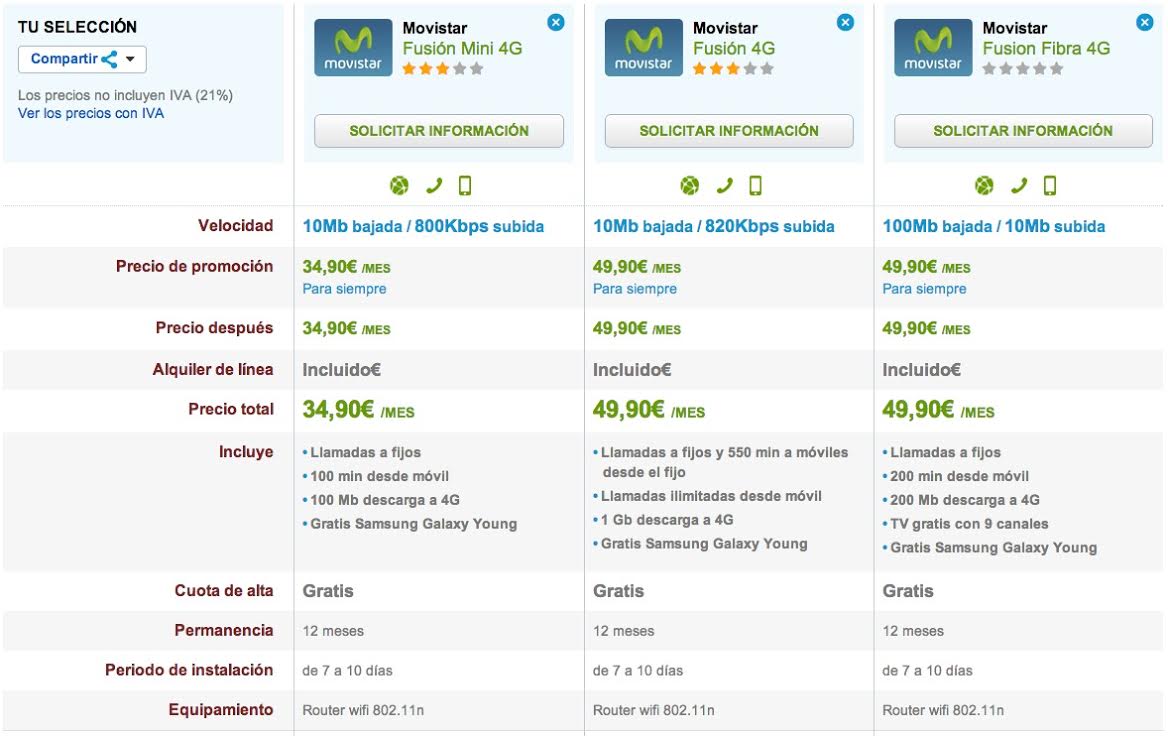The height and width of the screenshot is (736, 1168).
Task: Request information for Fusión 4G
Action: click(x=729, y=130)
